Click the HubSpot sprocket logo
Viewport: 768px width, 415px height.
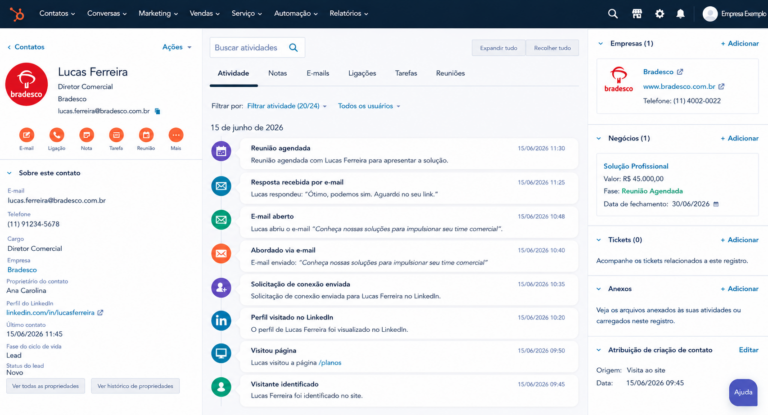pos(17,14)
